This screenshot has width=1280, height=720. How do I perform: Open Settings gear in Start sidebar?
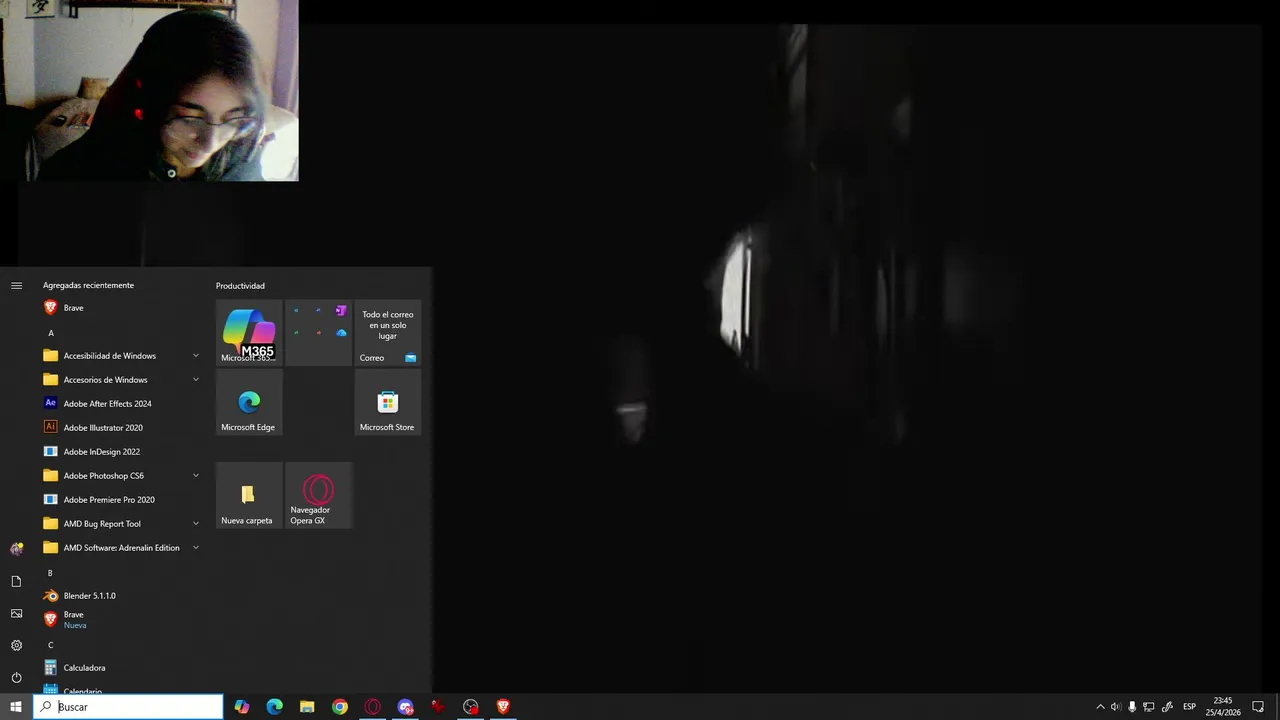coord(16,645)
